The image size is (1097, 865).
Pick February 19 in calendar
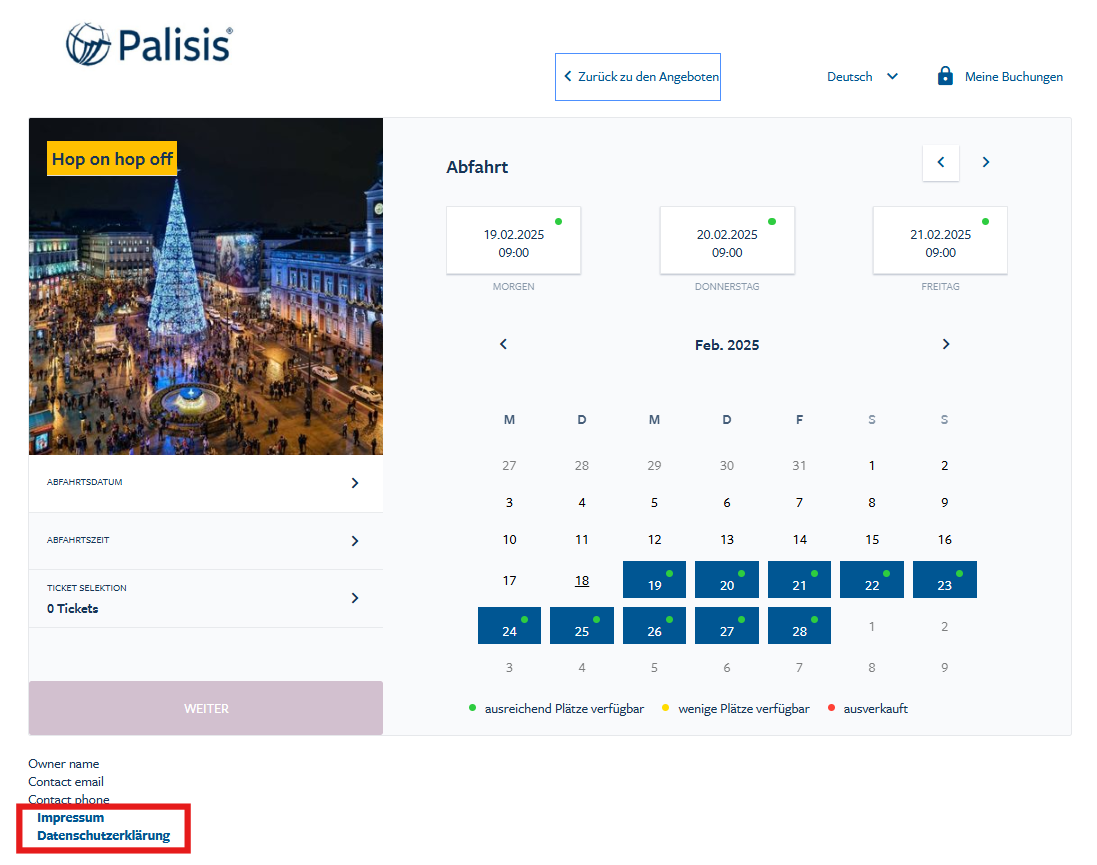(654, 579)
